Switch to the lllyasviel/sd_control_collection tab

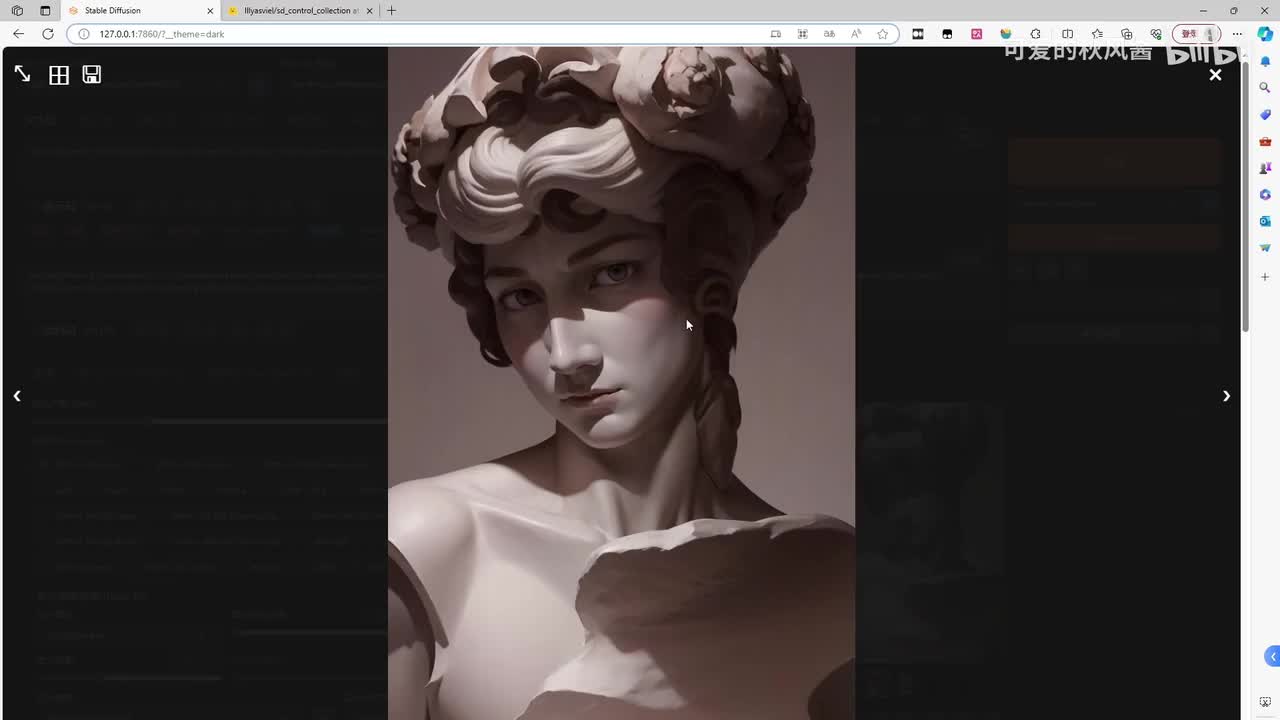300,11
